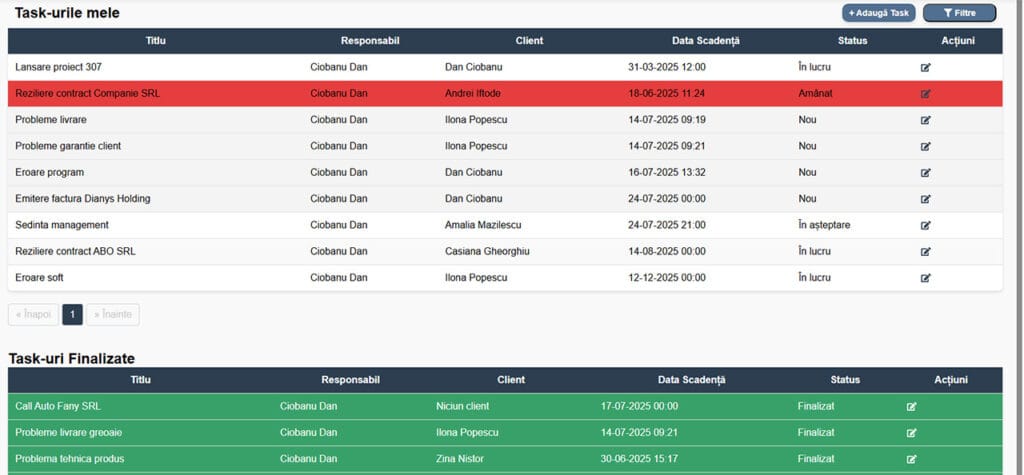The height and width of the screenshot is (475, 1024).
Task: Select page 1 in pagination
Action: [72, 314]
